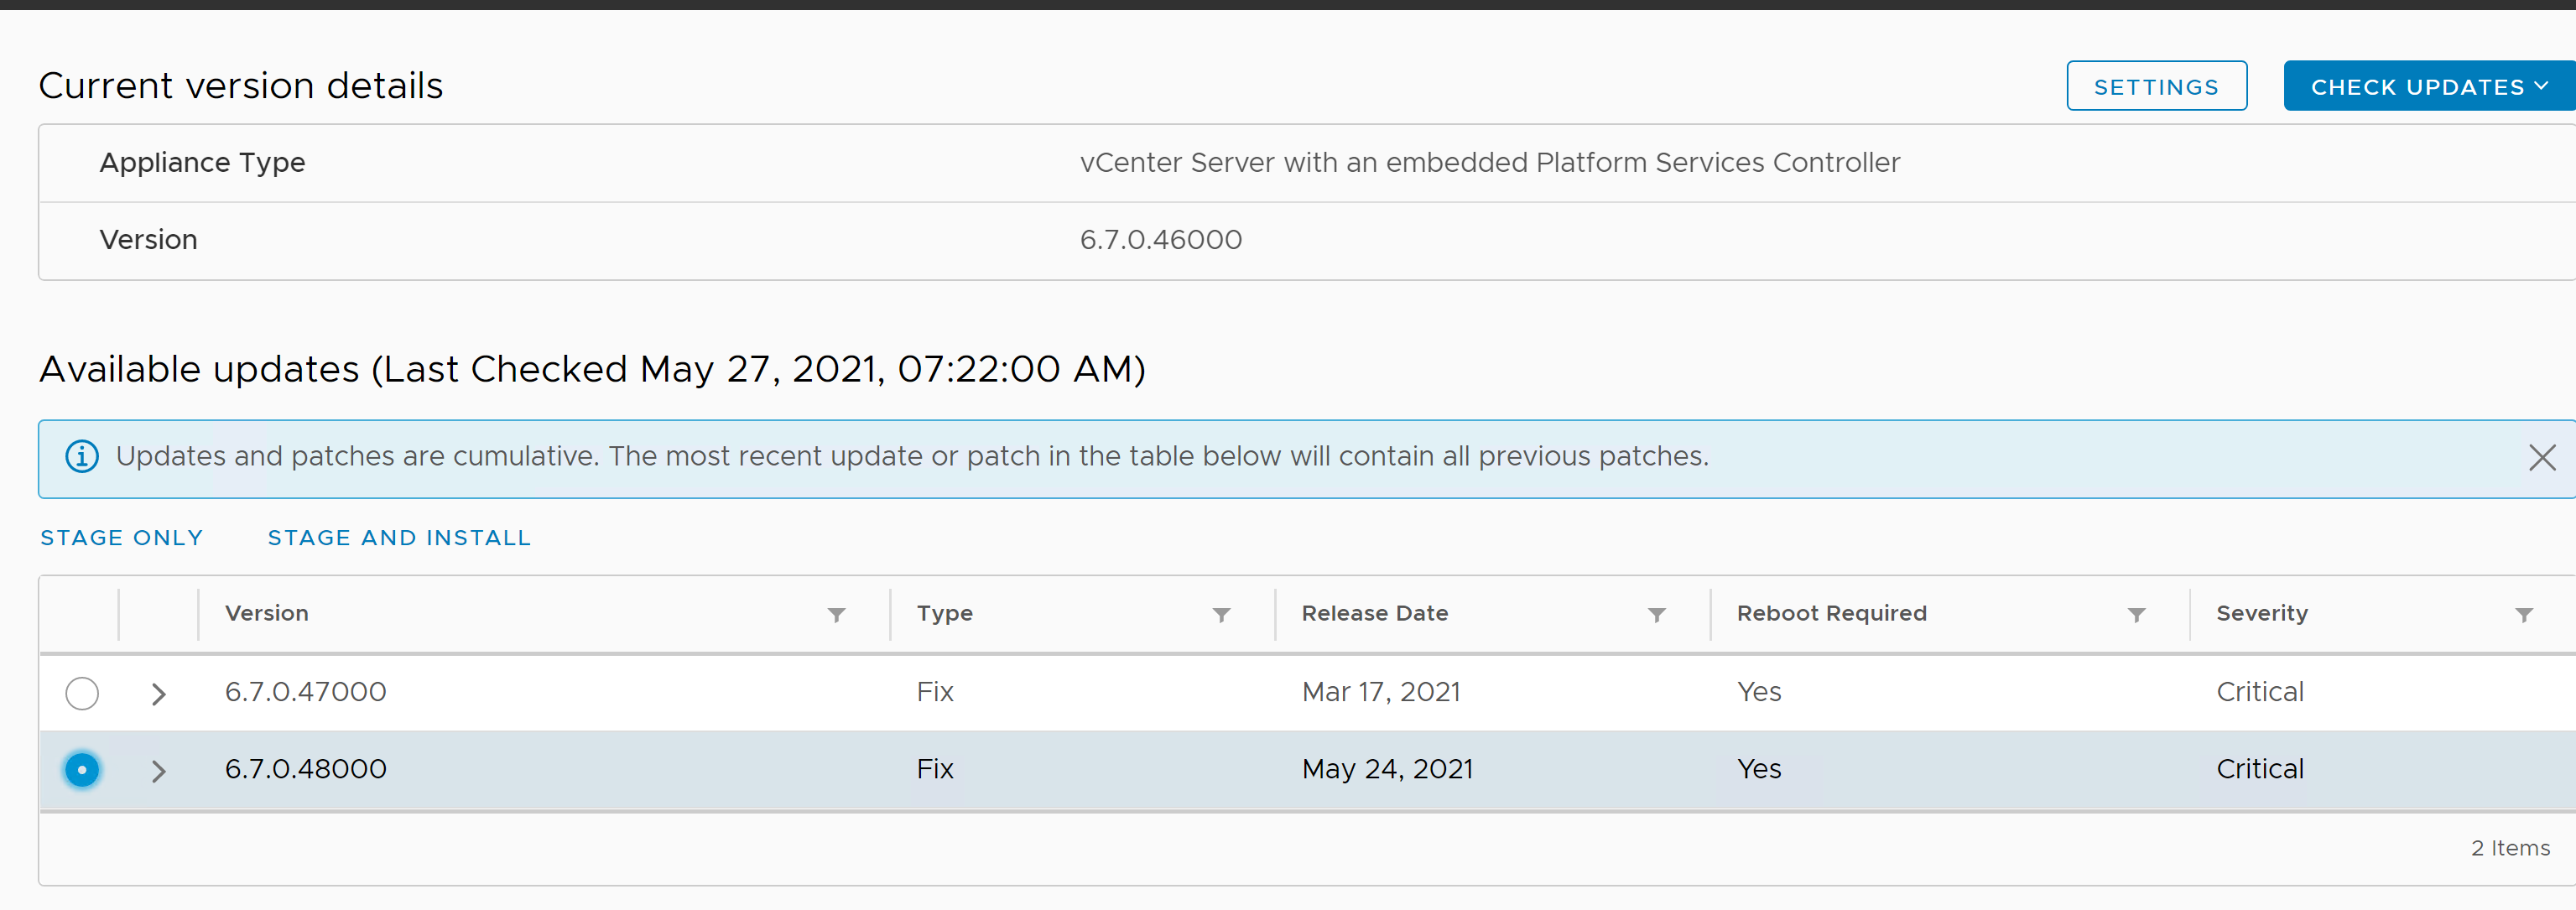Dismiss the cumulative updates info banner
Viewport: 2576px width, 910px height.
pyautogui.click(x=2542, y=457)
